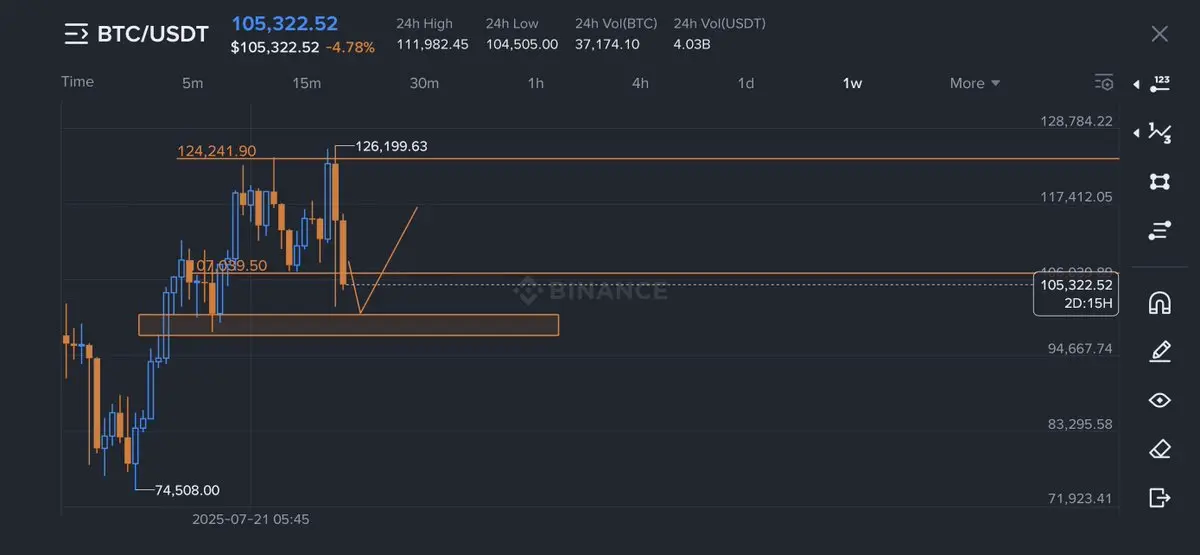Close the fullscreen chart view
The width and height of the screenshot is (1200, 555).
(x=1159, y=34)
